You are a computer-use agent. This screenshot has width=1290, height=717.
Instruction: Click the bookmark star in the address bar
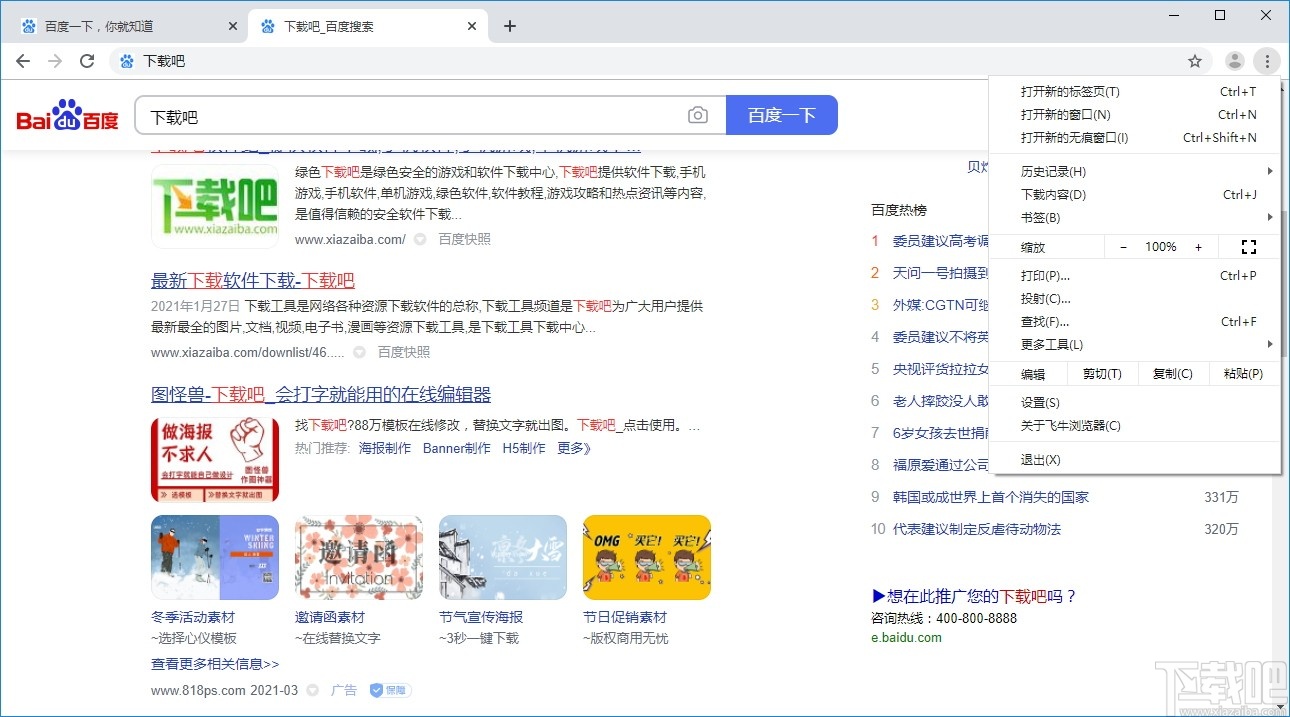pyautogui.click(x=1195, y=60)
